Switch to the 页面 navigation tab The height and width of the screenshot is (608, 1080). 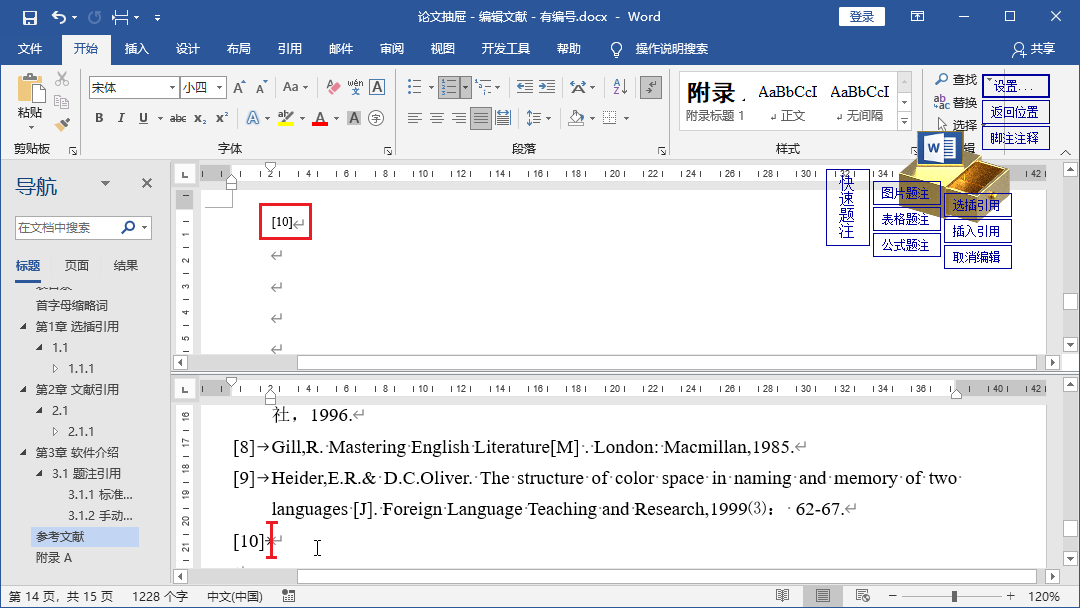click(76, 266)
